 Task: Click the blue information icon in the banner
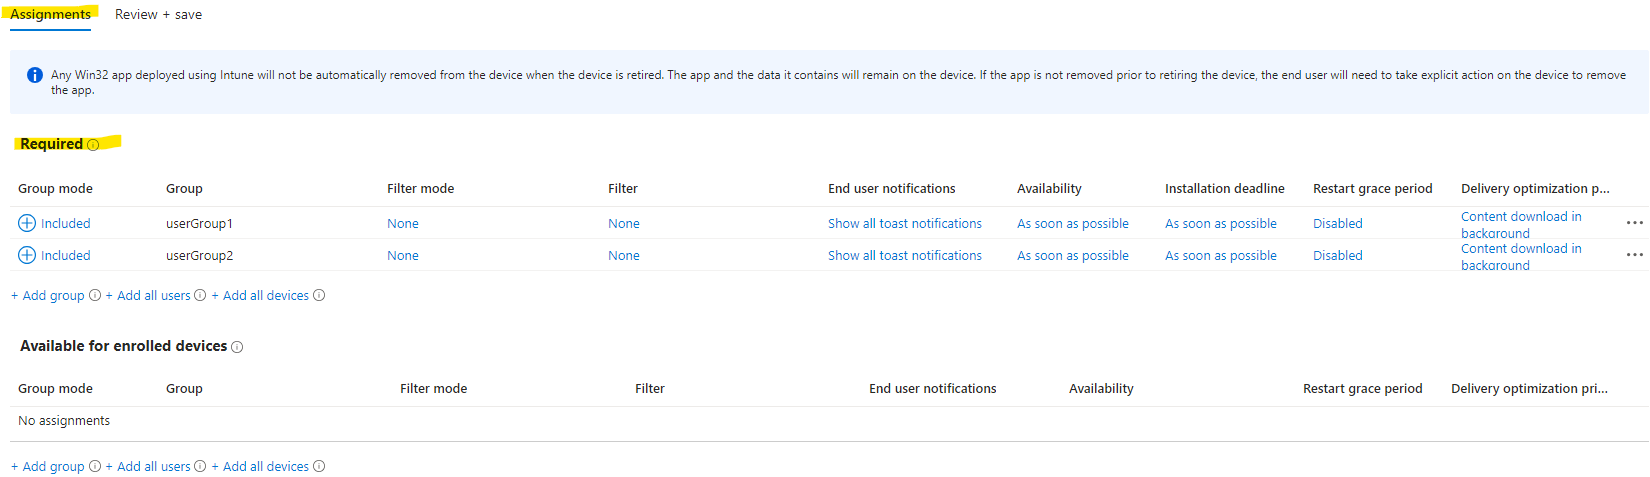click(35, 75)
